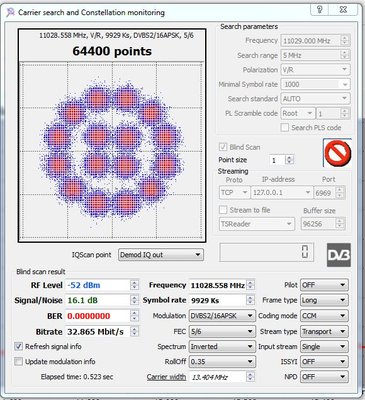Viewport: 365px width, 400px height.
Task: Click the DVB logo icon
Action: point(339,255)
